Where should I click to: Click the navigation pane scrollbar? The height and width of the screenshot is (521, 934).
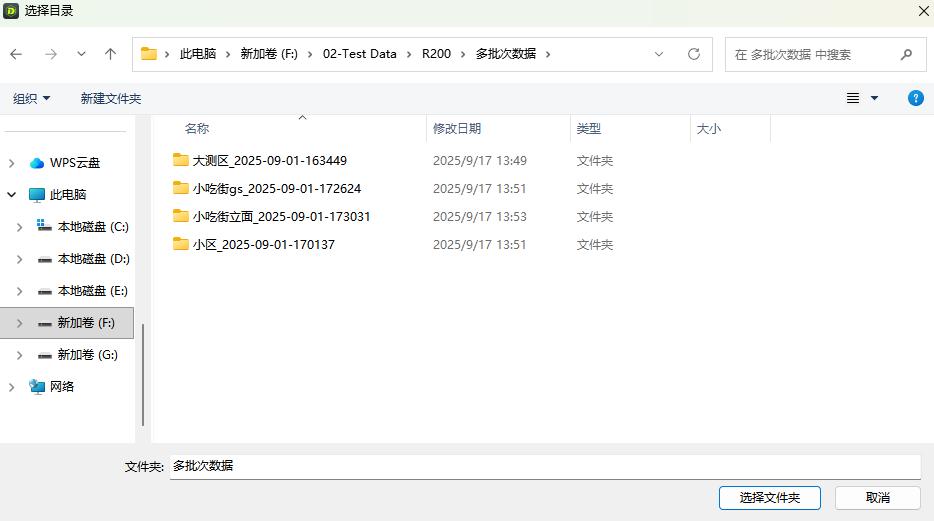[x=143, y=375]
